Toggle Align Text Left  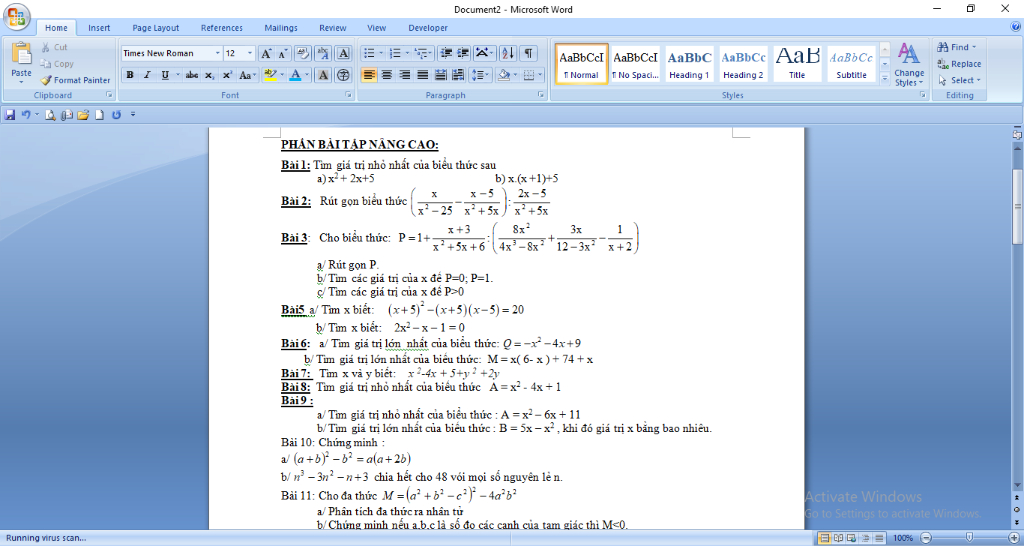click(x=369, y=75)
